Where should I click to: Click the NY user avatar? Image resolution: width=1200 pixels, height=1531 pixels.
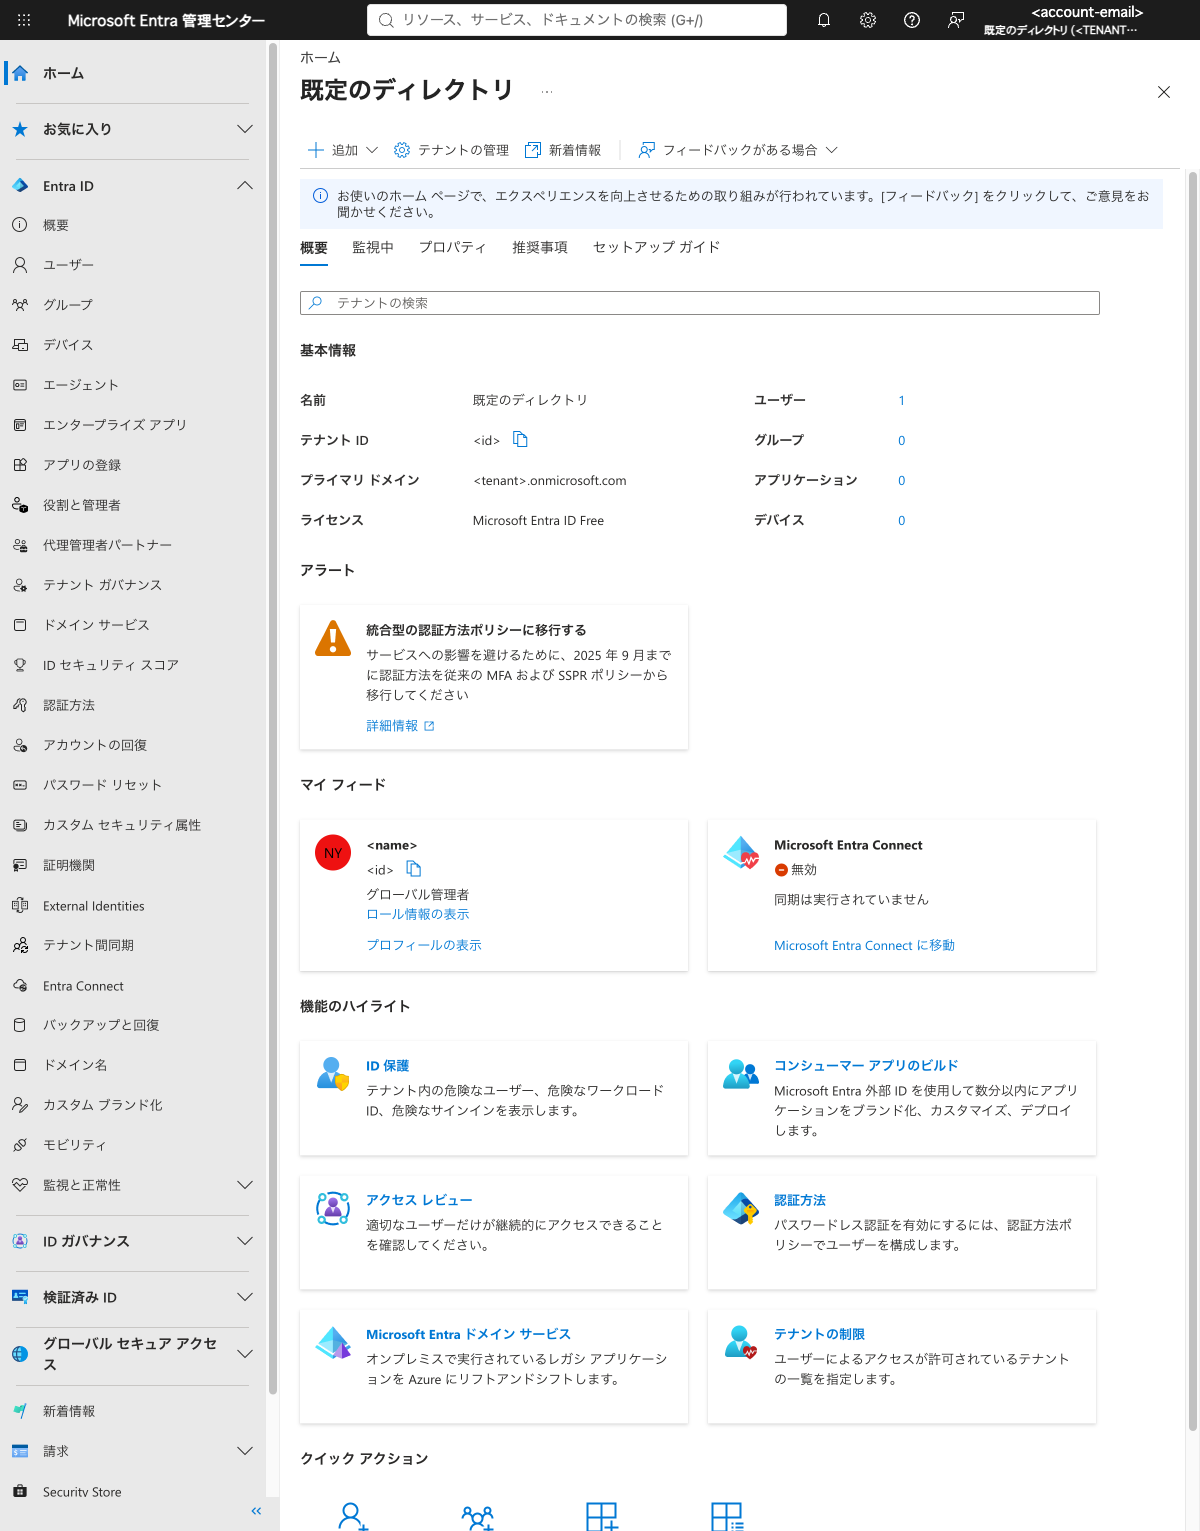(x=333, y=853)
